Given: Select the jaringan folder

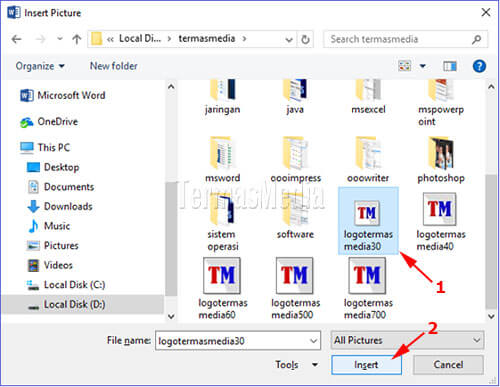Looking at the screenshot, I should [222, 97].
